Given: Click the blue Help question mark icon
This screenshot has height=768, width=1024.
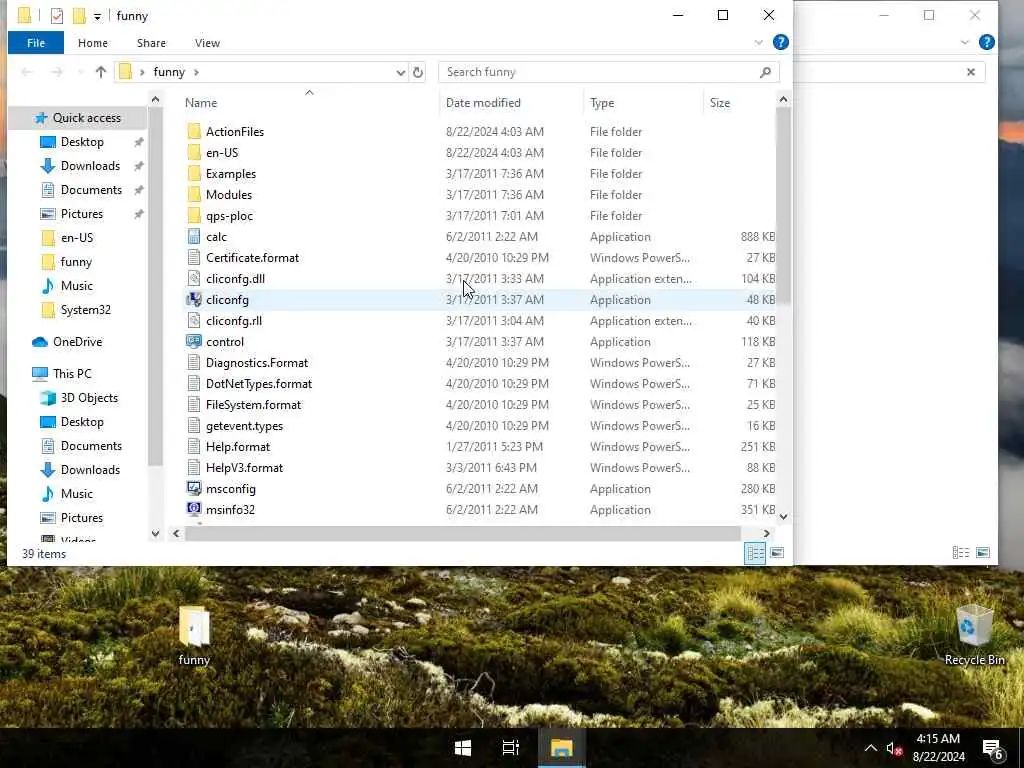Looking at the screenshot, I should pos(780,42).
